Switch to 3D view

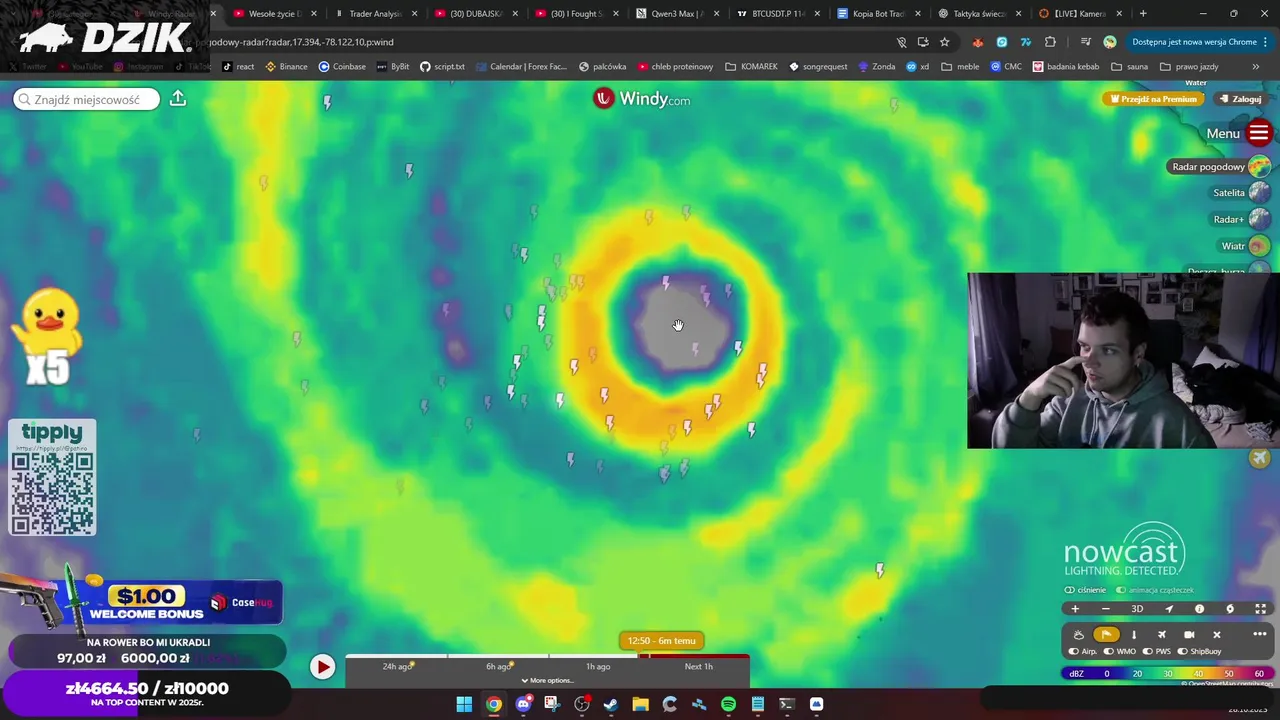tap(1137, 609)
